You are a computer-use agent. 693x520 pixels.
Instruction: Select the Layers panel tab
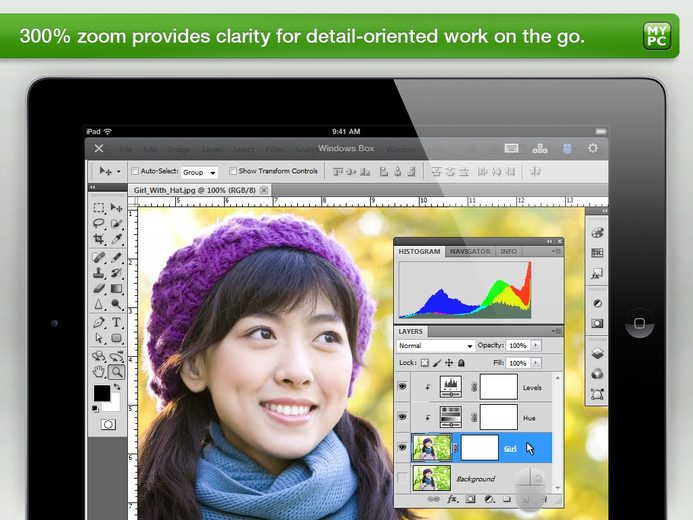point(411,331)
